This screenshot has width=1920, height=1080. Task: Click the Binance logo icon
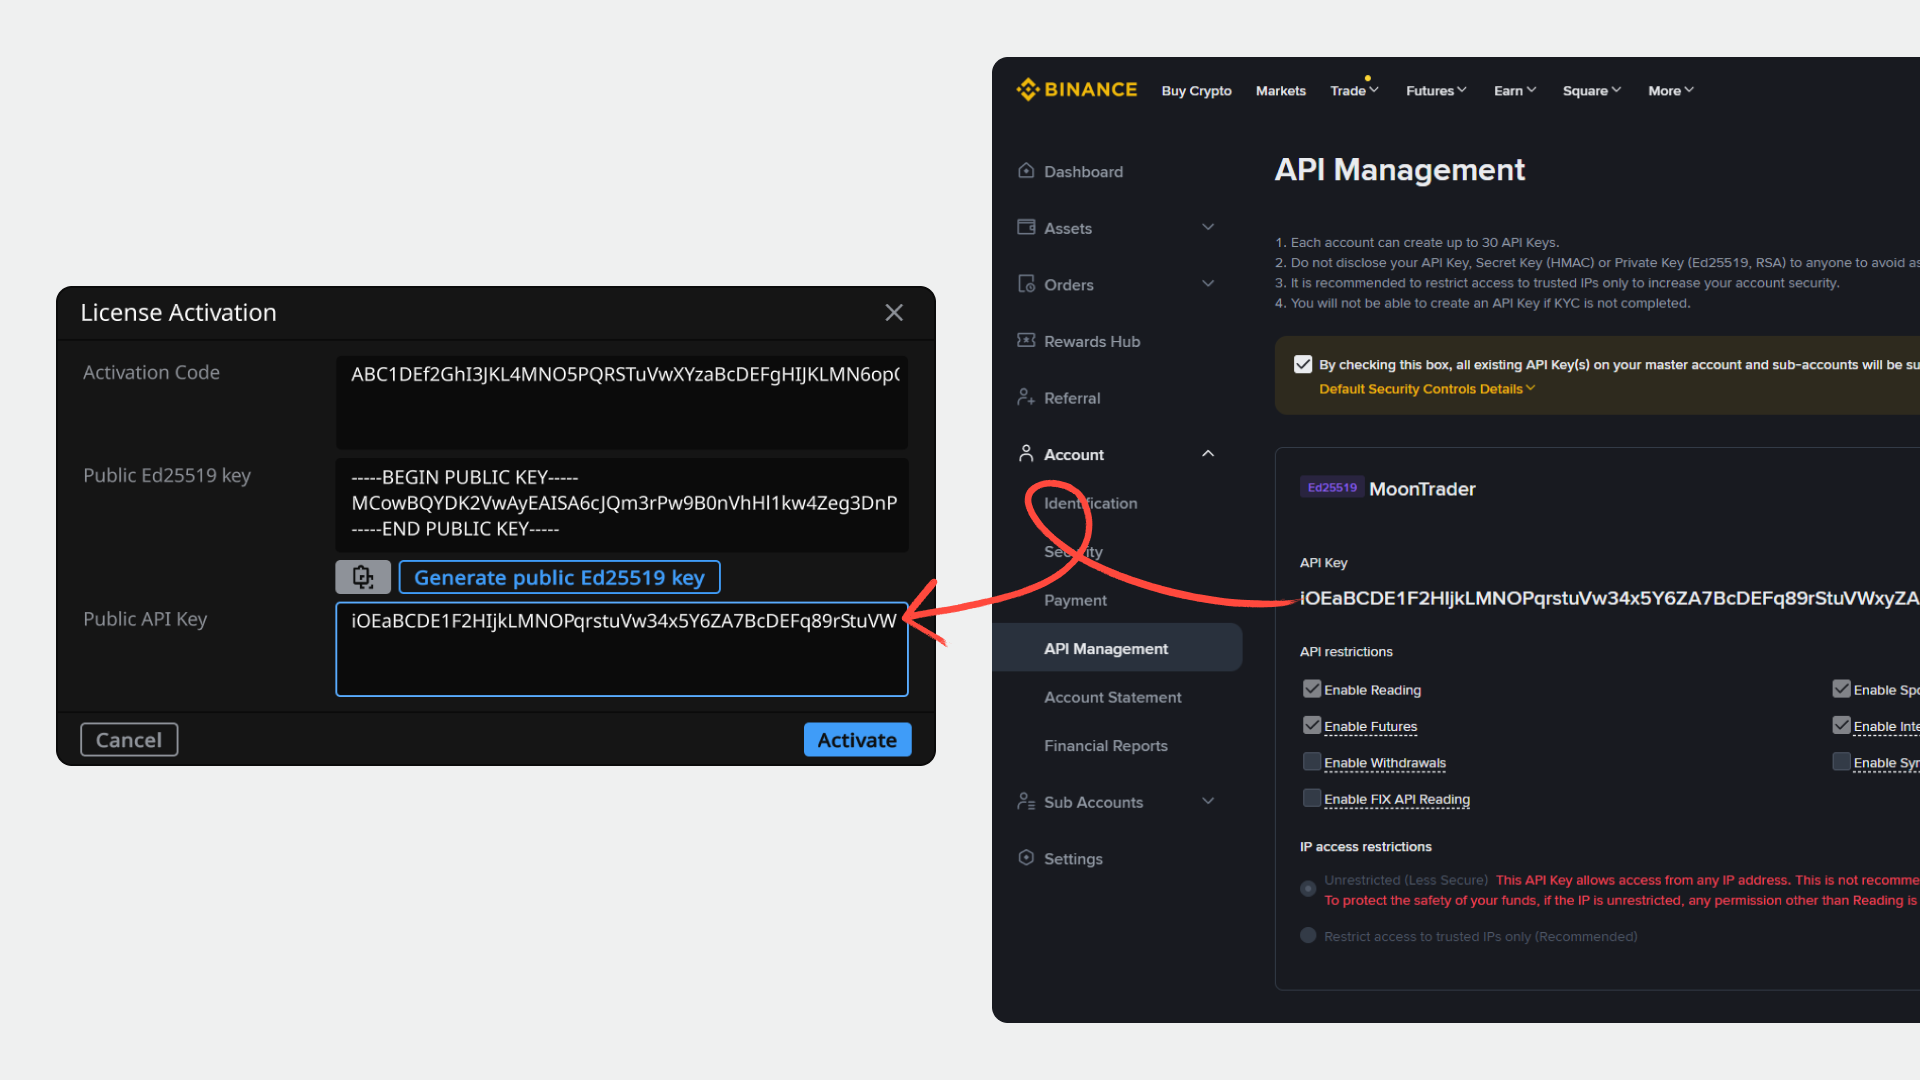pyautogui.click(x=1028, y=90)
